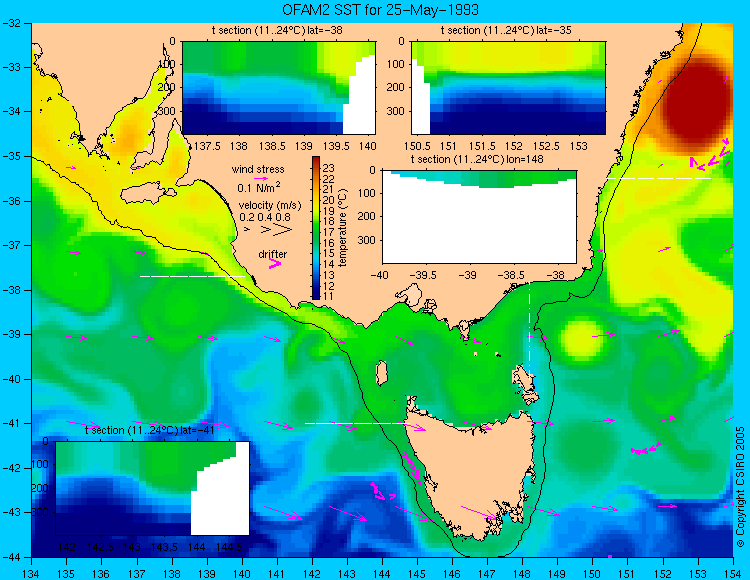Click the largest velocity arrowhead in legend

point(283,230)
